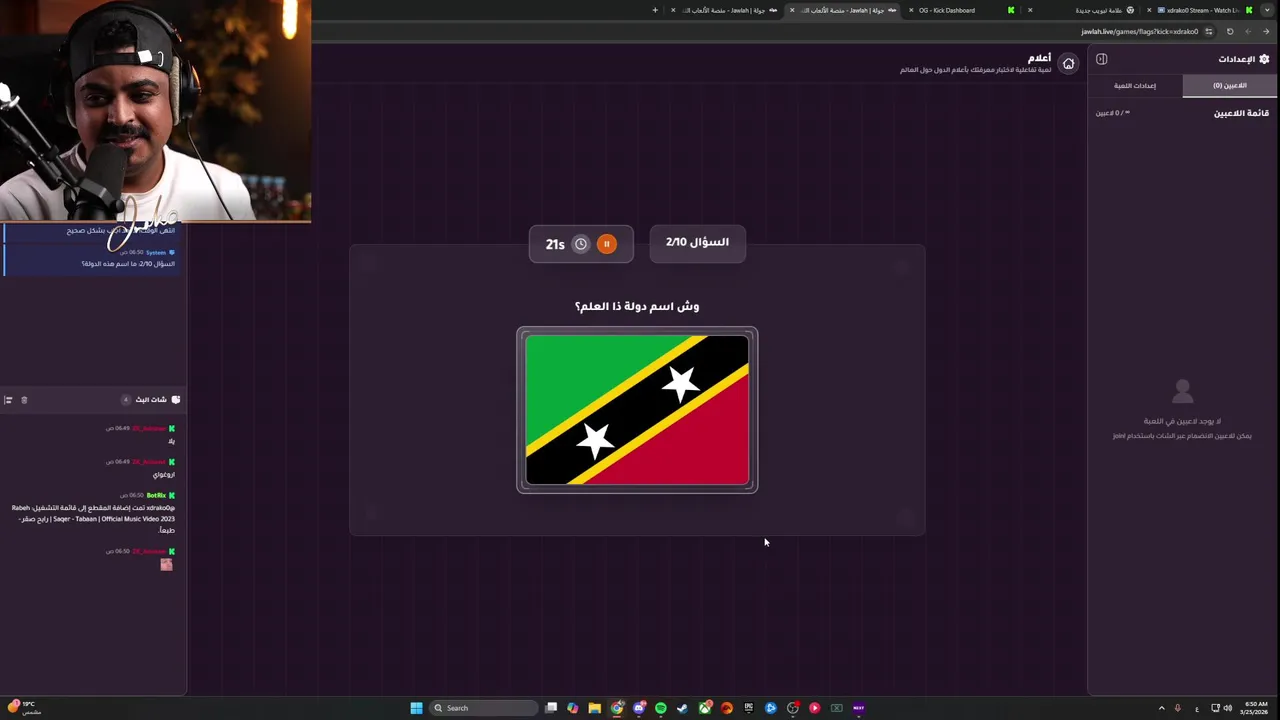Launch Copilot from the taskbar
Viewport: 1280px width, 720px height.
coord(573,708)
